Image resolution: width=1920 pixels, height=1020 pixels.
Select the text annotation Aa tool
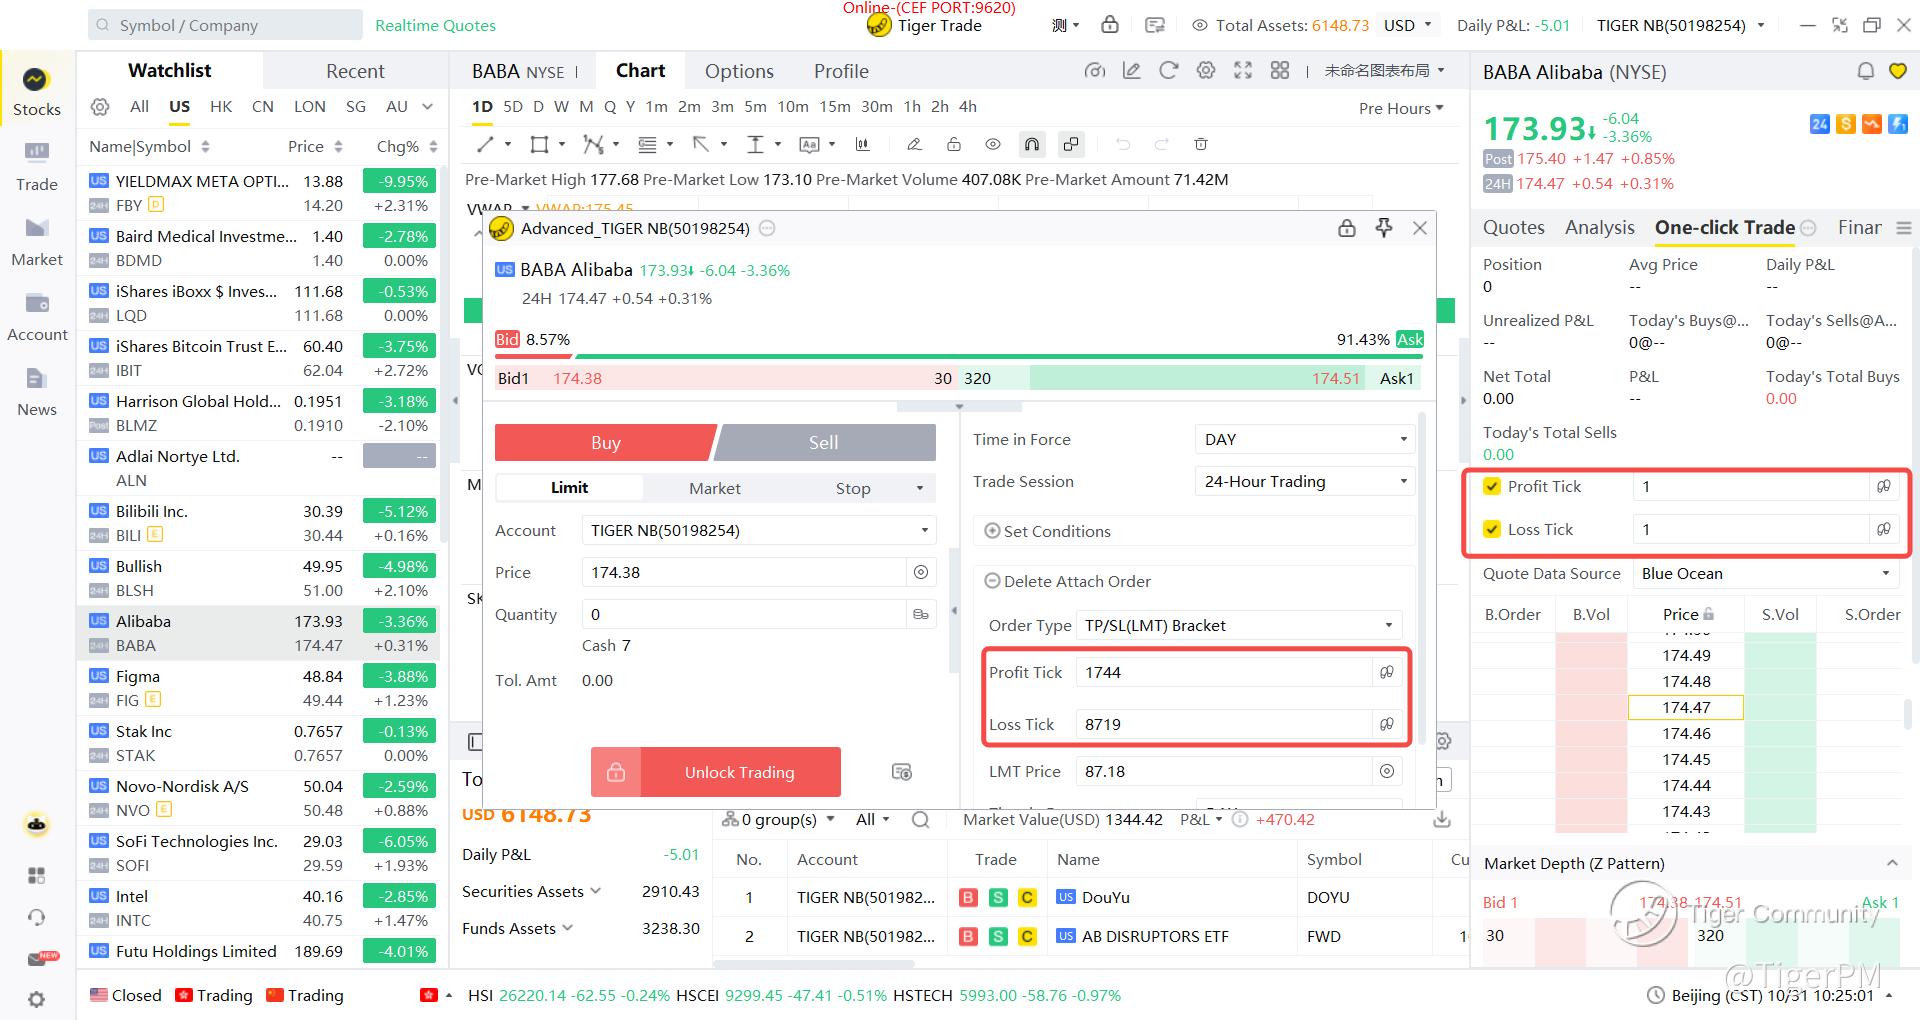click(809, 144)
